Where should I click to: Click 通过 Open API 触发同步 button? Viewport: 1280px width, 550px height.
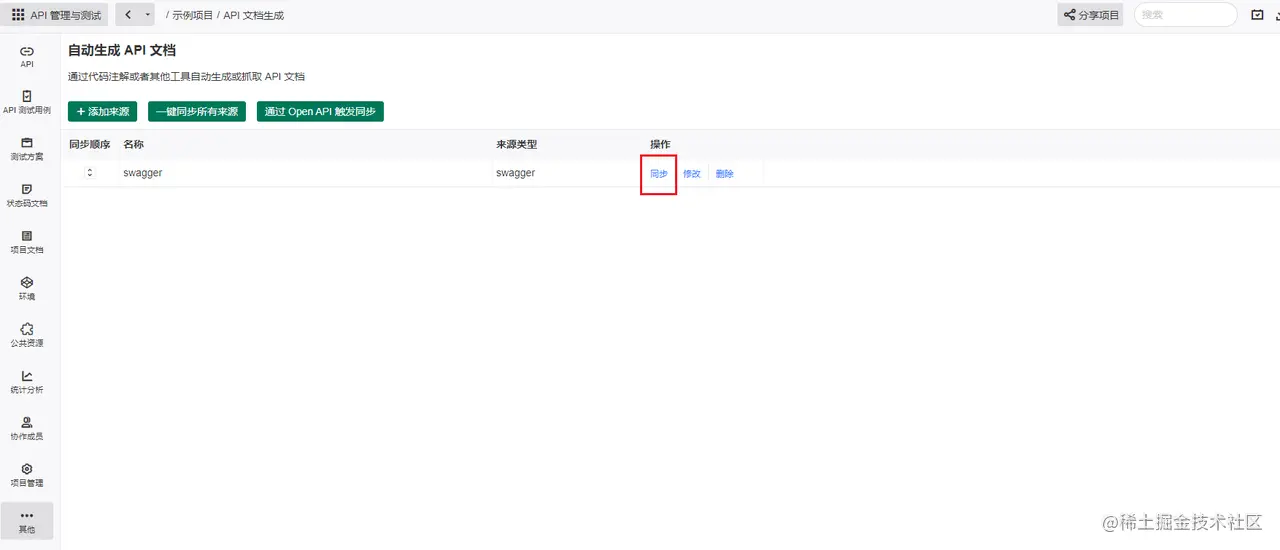[x=320, y=112]
